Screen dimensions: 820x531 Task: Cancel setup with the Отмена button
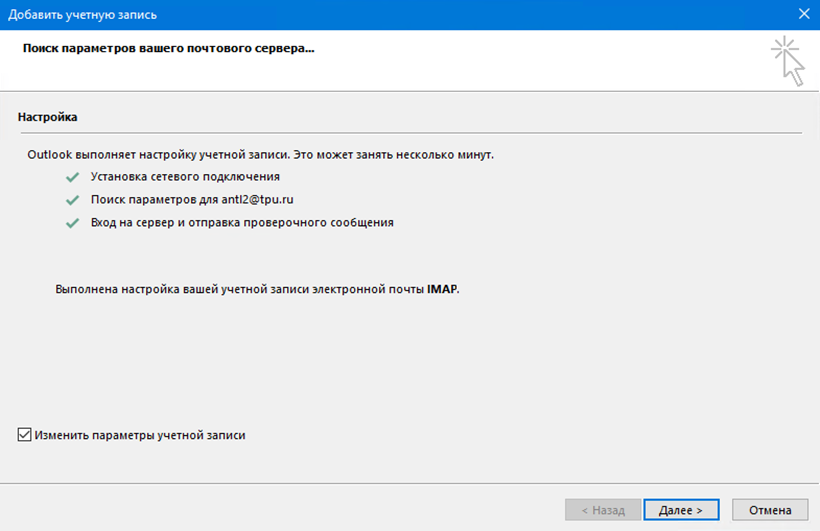point(770,510)
